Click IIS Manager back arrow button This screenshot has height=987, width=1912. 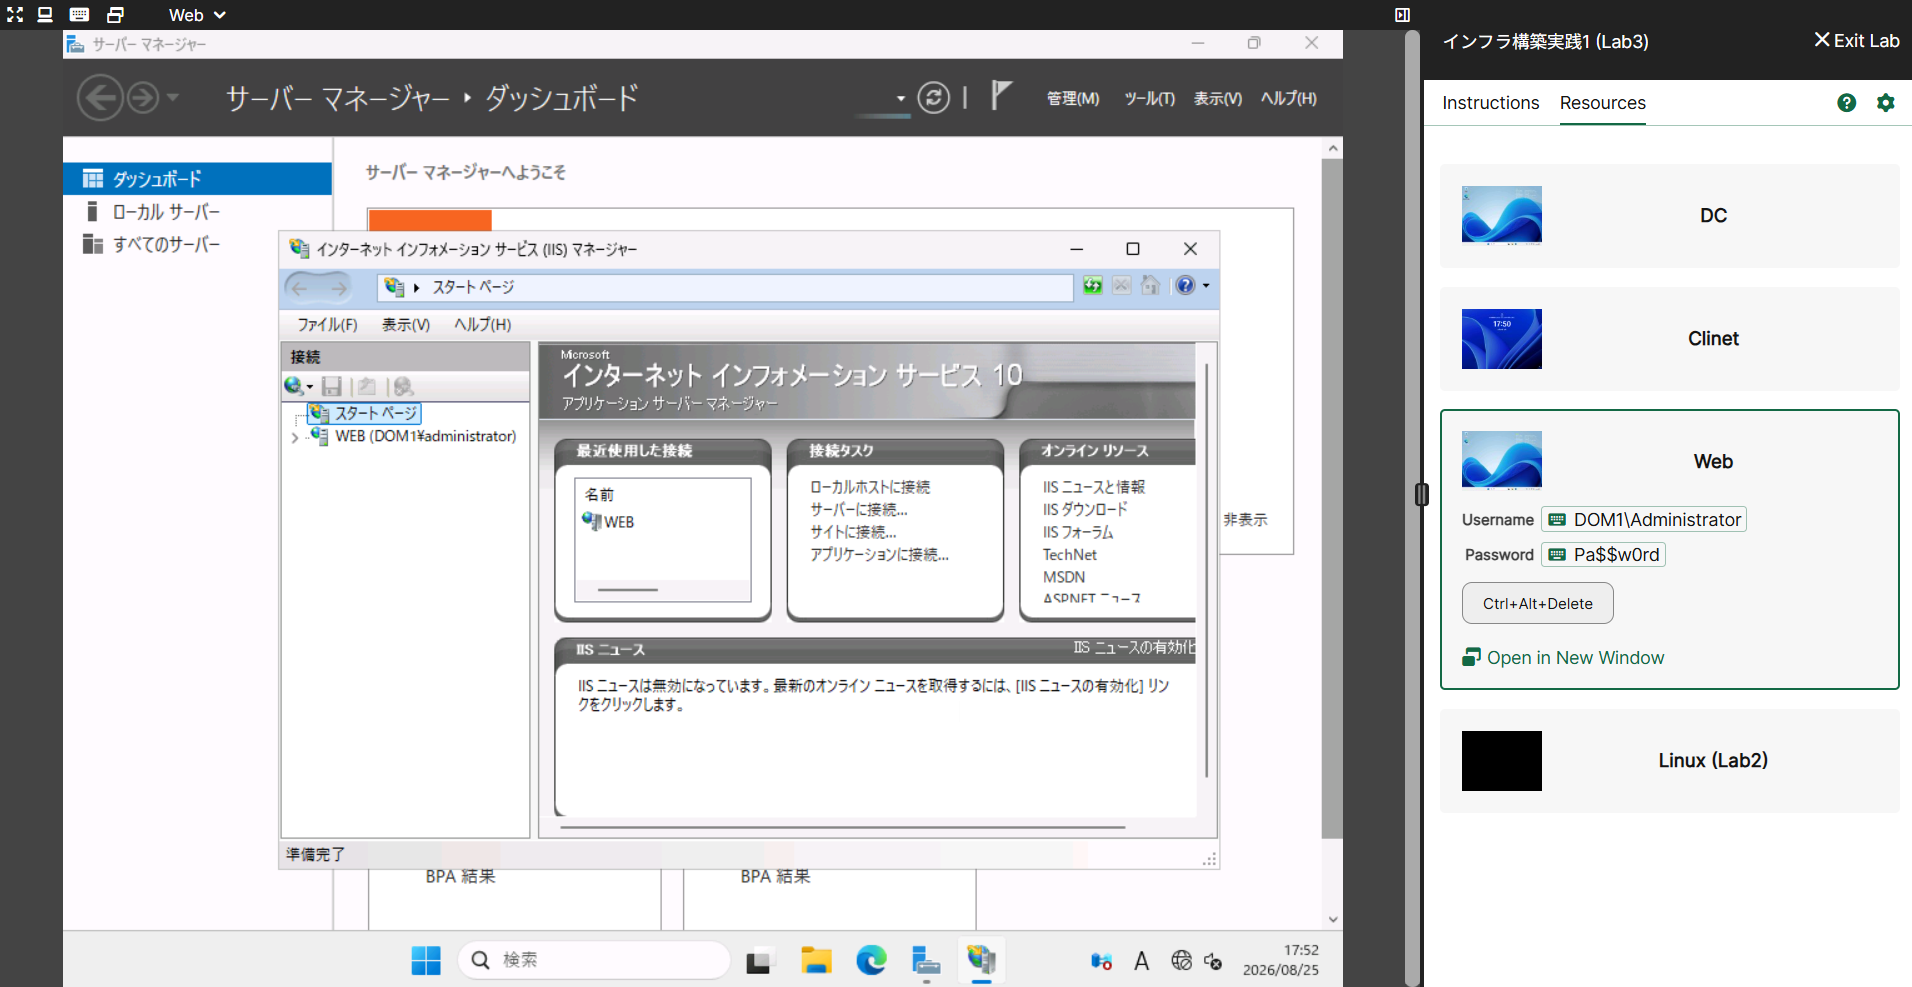click(300, 288)
